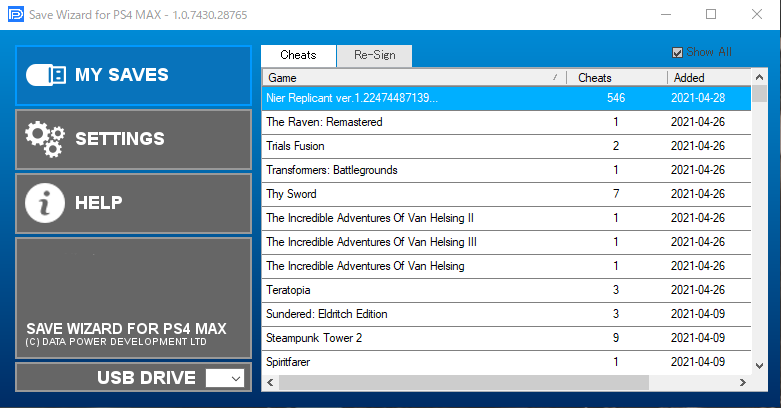Select the Thy Sword row
Viewport: 781px width, 408px height.
click(507, 194)
